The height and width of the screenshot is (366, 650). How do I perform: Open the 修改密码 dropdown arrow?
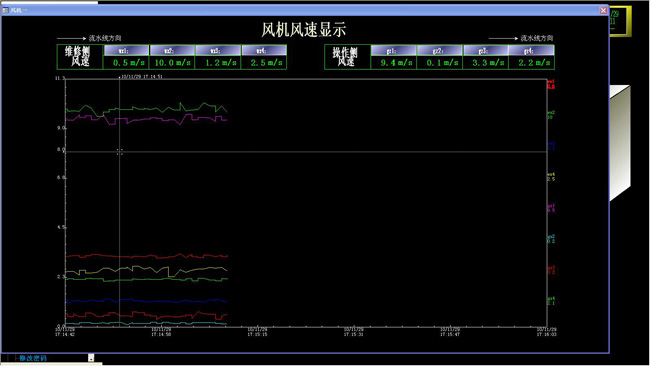(x=91, y=358)
